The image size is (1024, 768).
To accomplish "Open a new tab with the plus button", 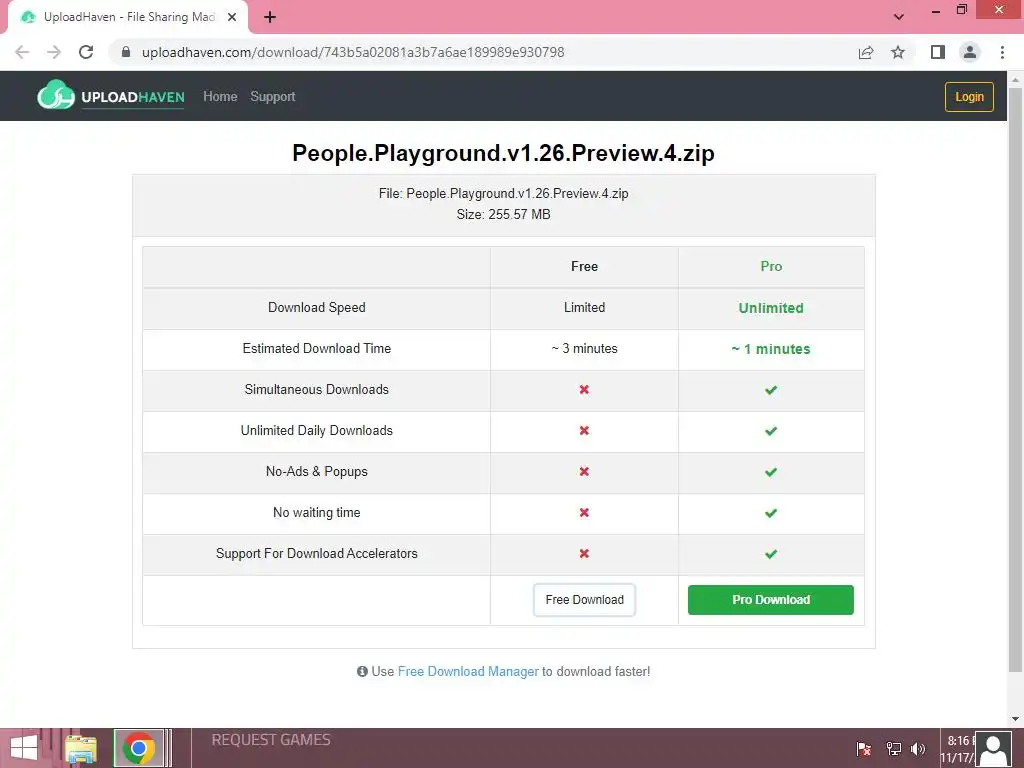I will click(270, 18).
